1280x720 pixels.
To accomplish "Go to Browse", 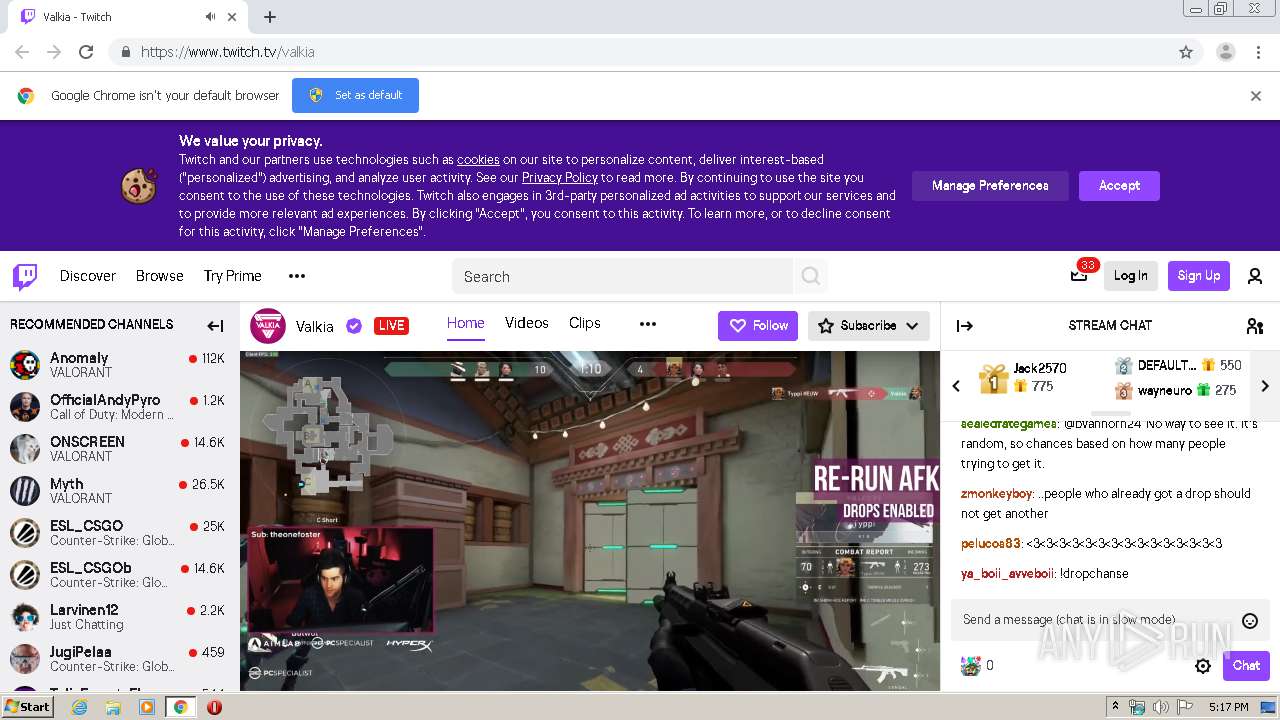I will pyautogui.click(x=160, y=276).
